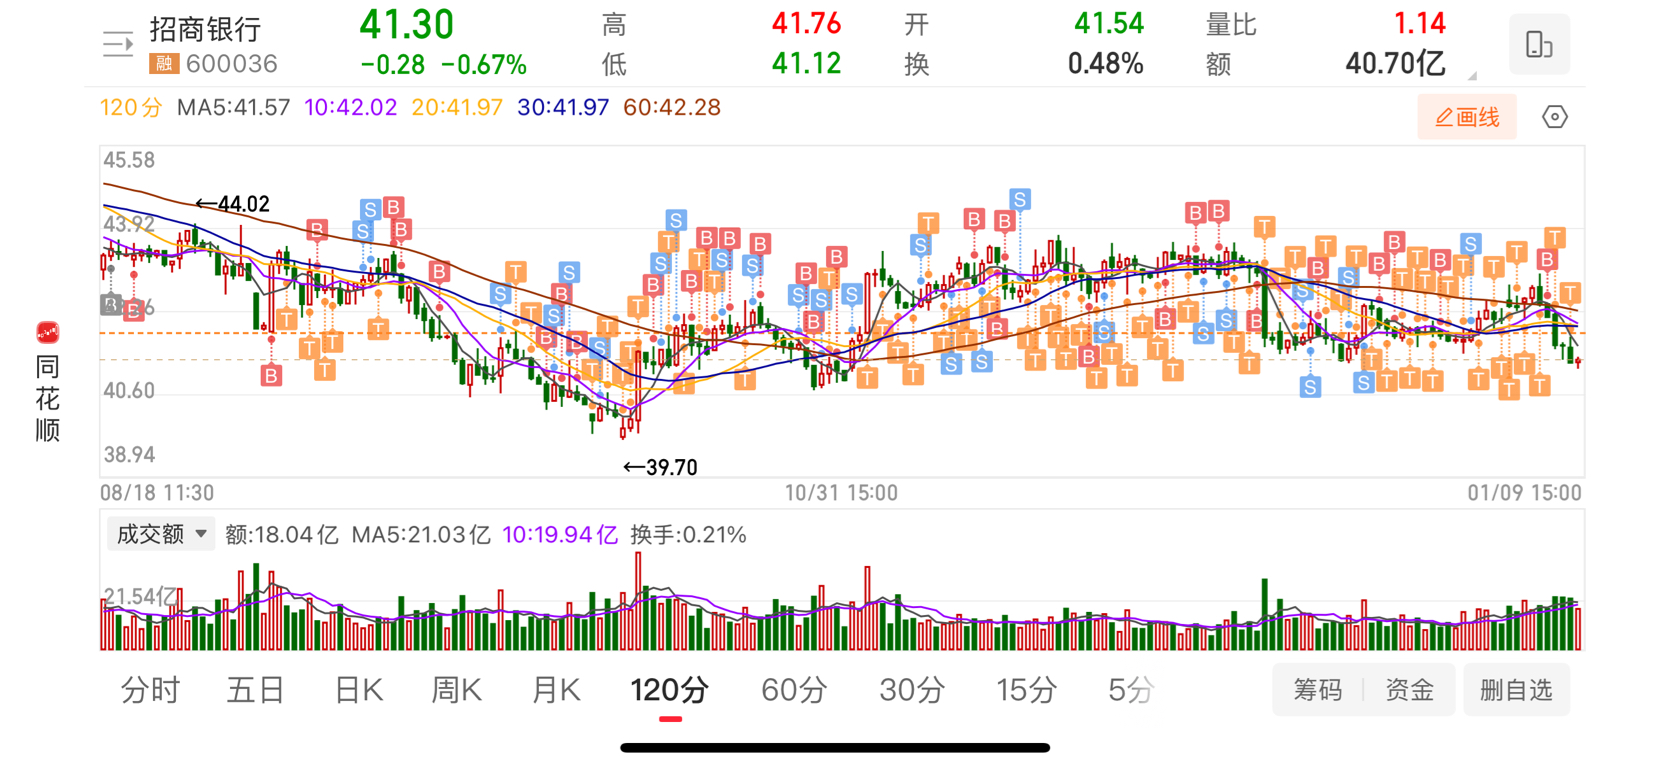Open the 成交额 indicator dropdown
The height and width of the screenshot is (768, 1670).
(x=161, y=534)
